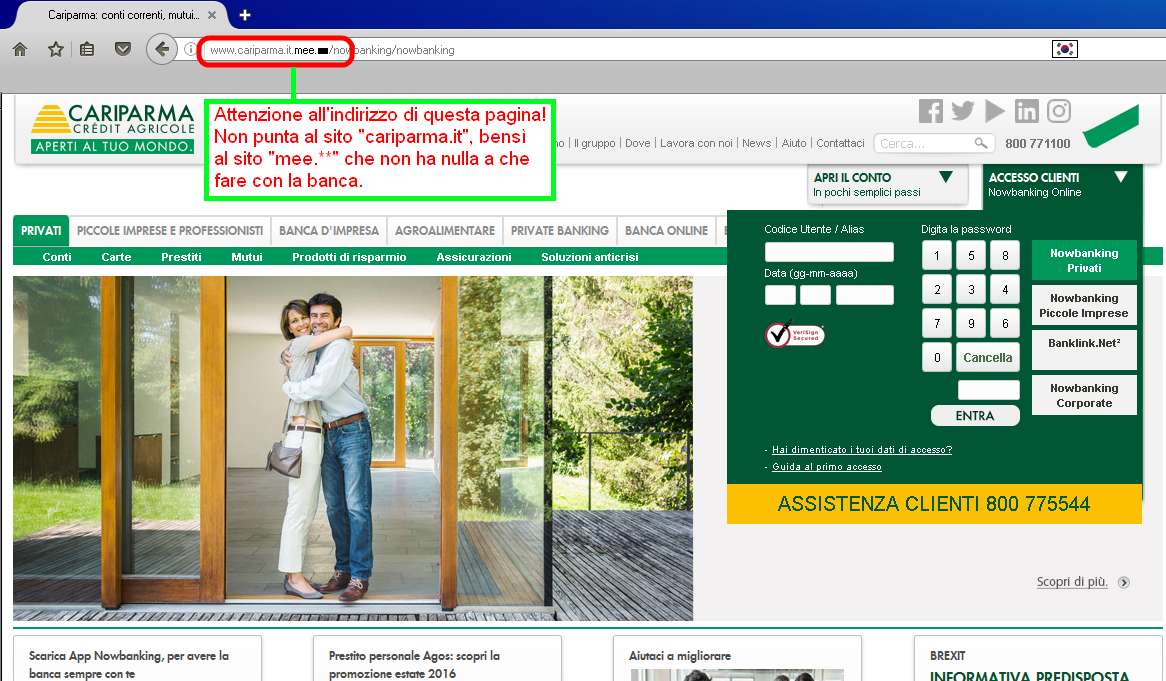Click keypad digit 5
1166x681 pixels.
pyautogui.click(x=971, y=255)
